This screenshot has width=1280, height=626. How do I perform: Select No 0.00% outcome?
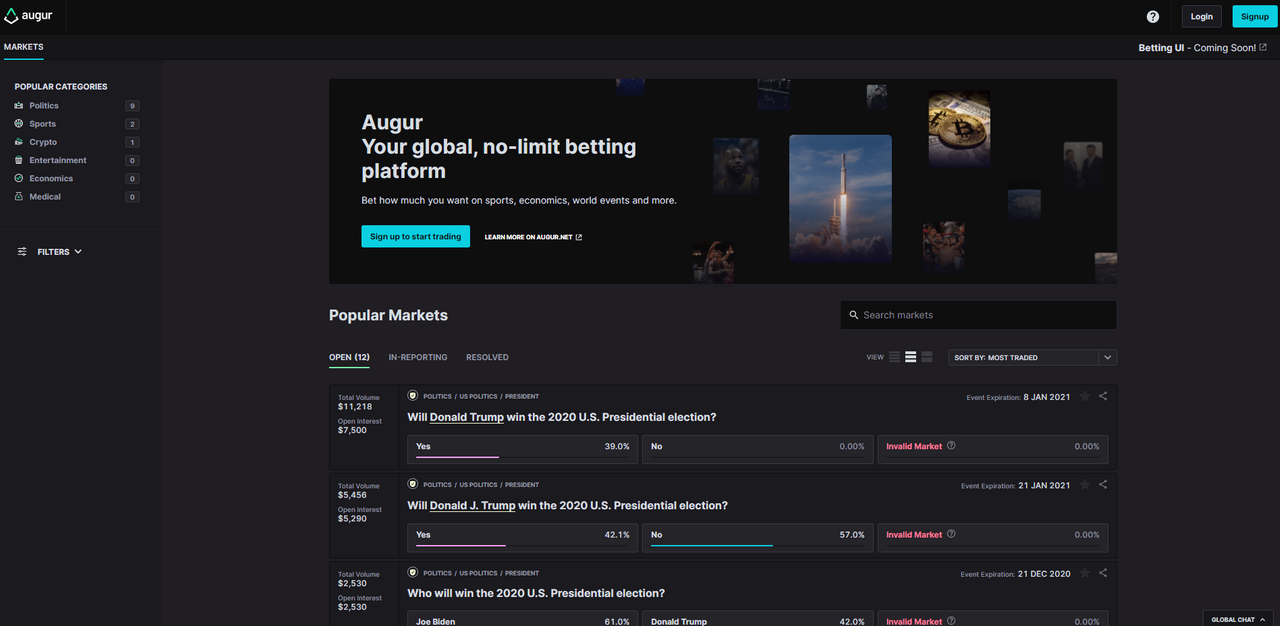tap(757, 449)
